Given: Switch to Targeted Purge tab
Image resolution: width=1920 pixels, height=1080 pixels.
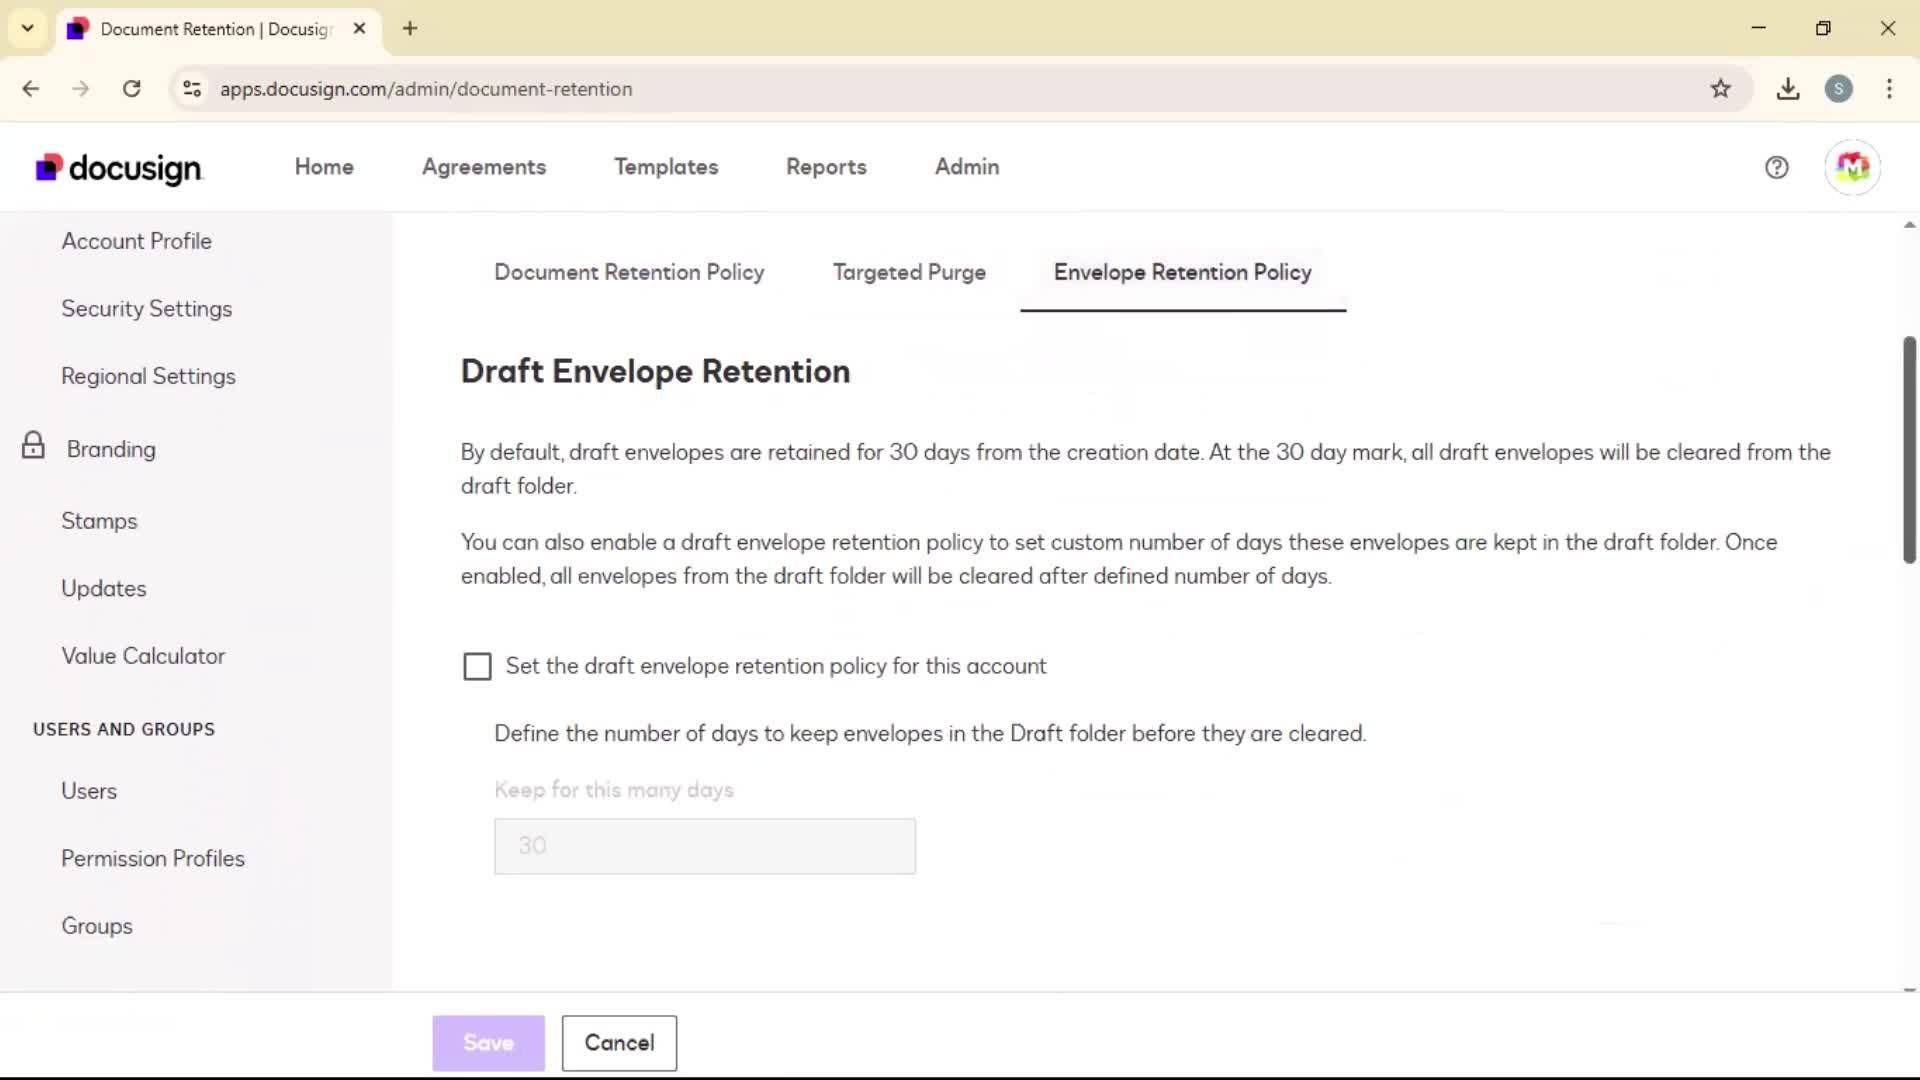Looking at the screenshot, I should pyautogui.click(x=909, y=272).
